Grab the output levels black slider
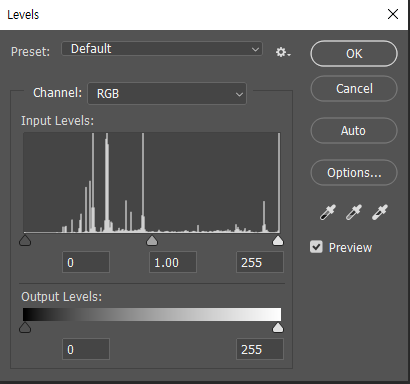 (x=25, y=327)
